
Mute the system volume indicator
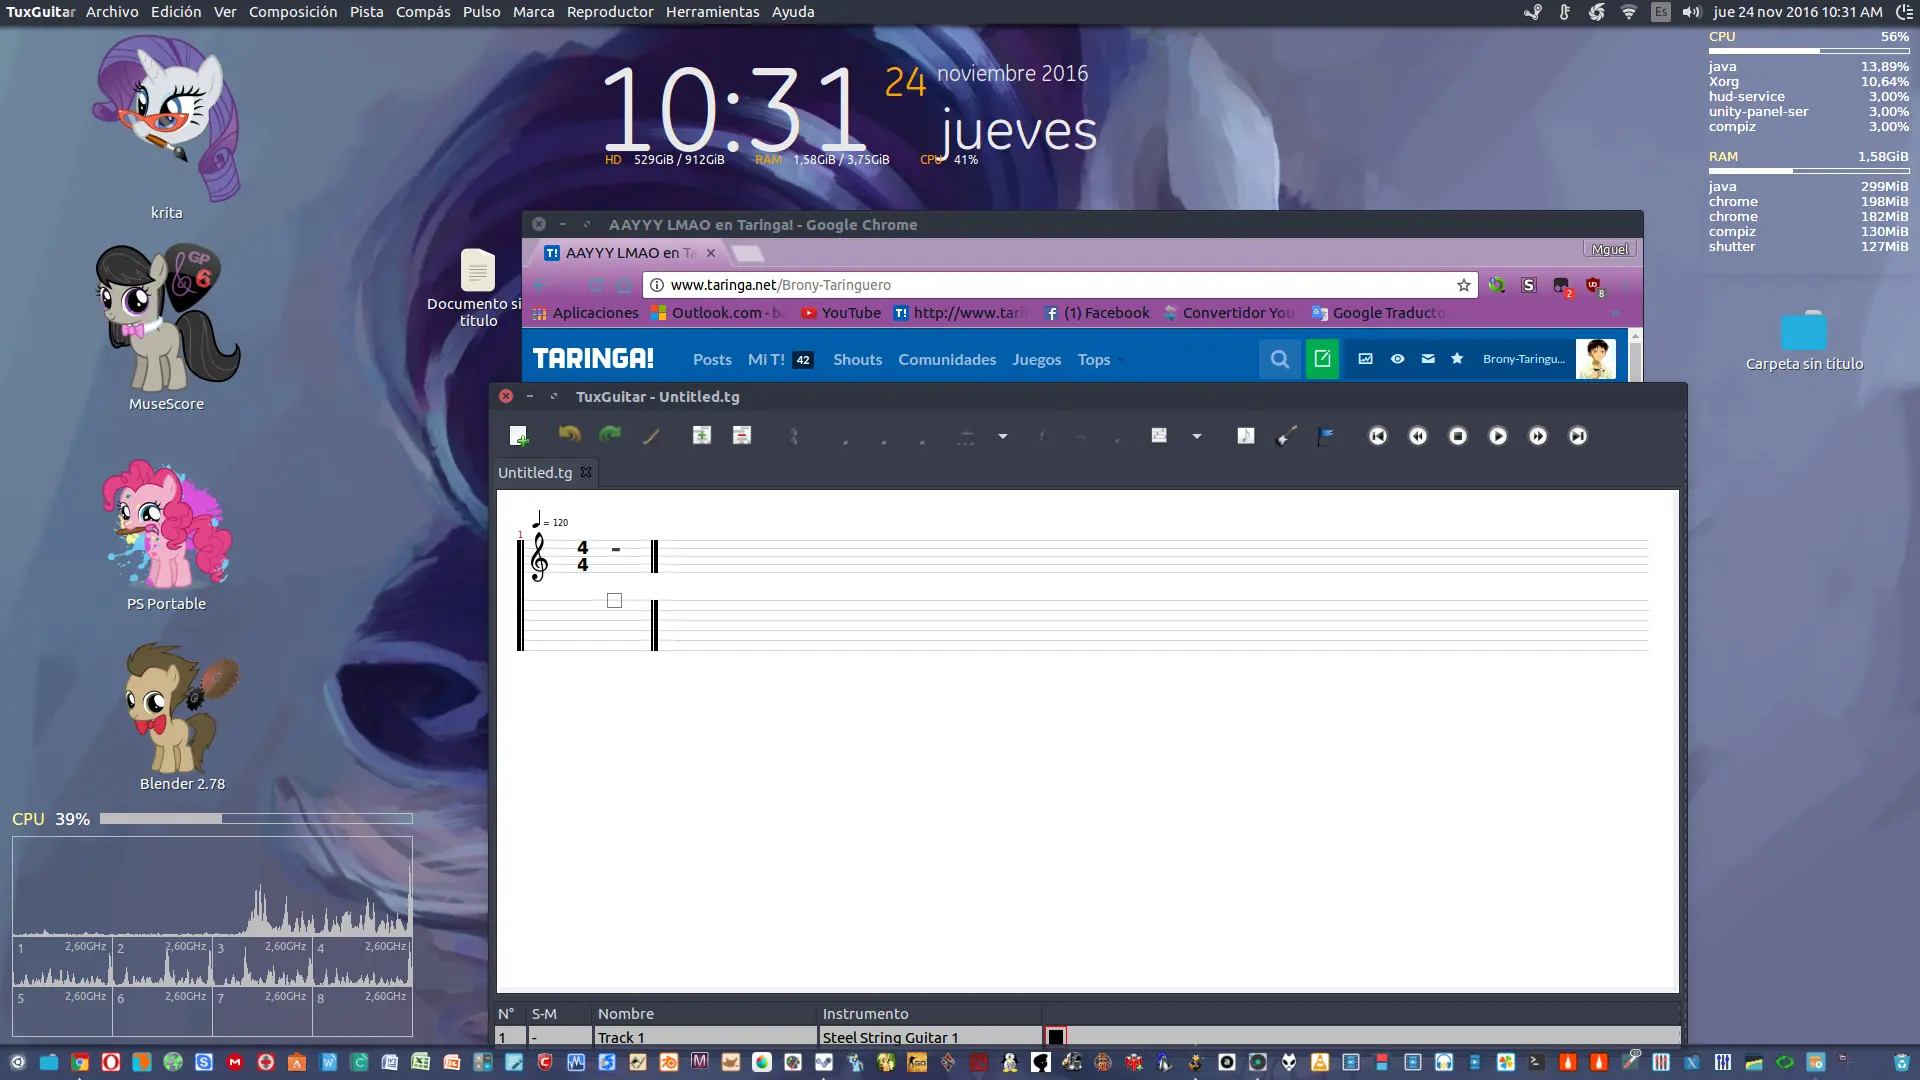point(1693,12)
